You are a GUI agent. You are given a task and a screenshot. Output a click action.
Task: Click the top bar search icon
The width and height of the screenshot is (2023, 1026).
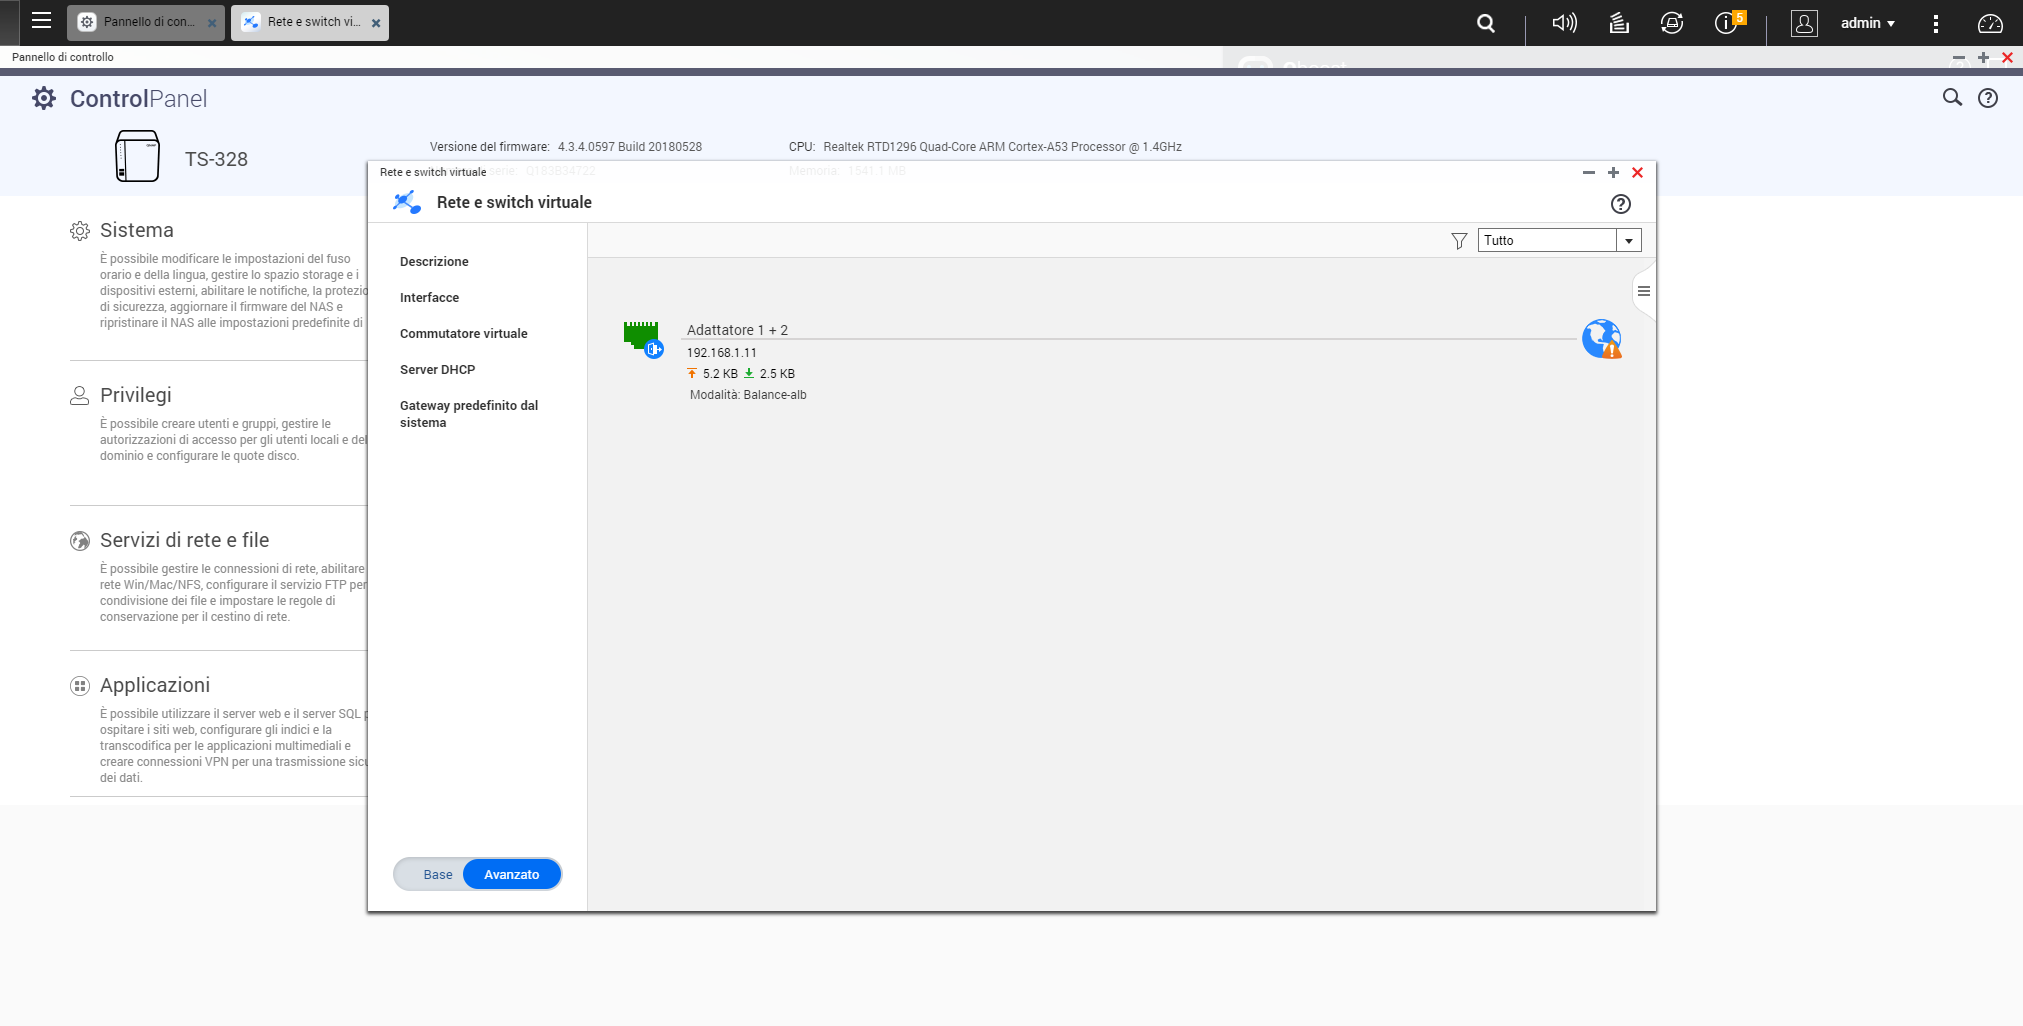[1486, 23]
